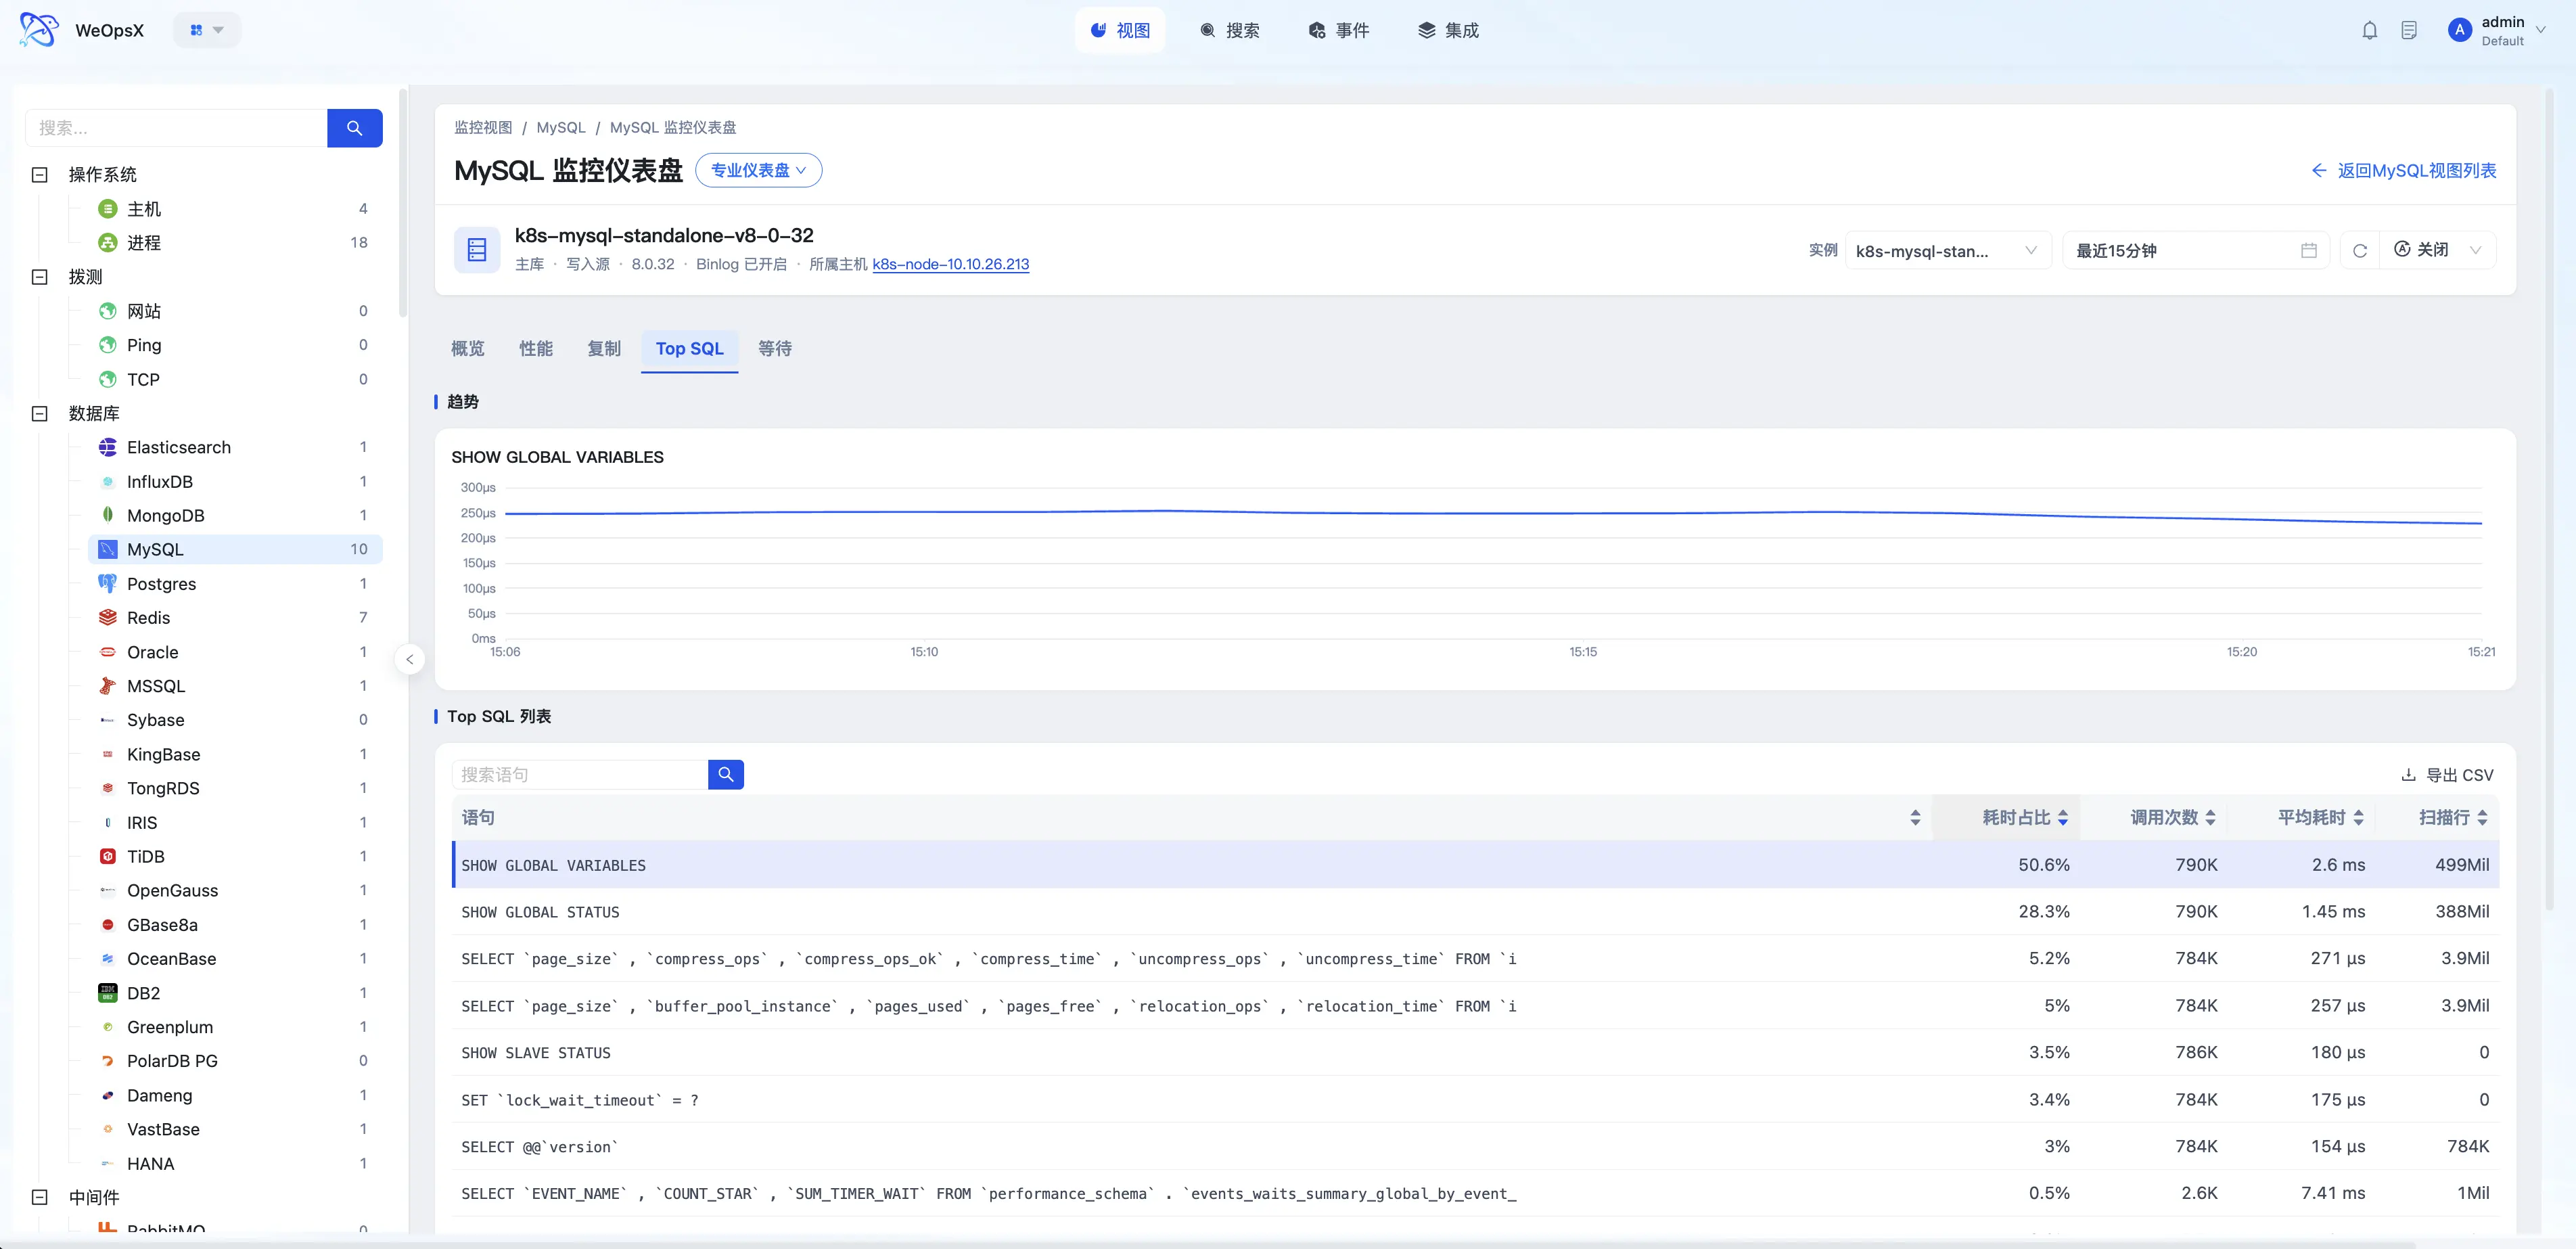Click the Top SQL statement search magnifier
The image size is (2576, 1249).
click(725, 774)
